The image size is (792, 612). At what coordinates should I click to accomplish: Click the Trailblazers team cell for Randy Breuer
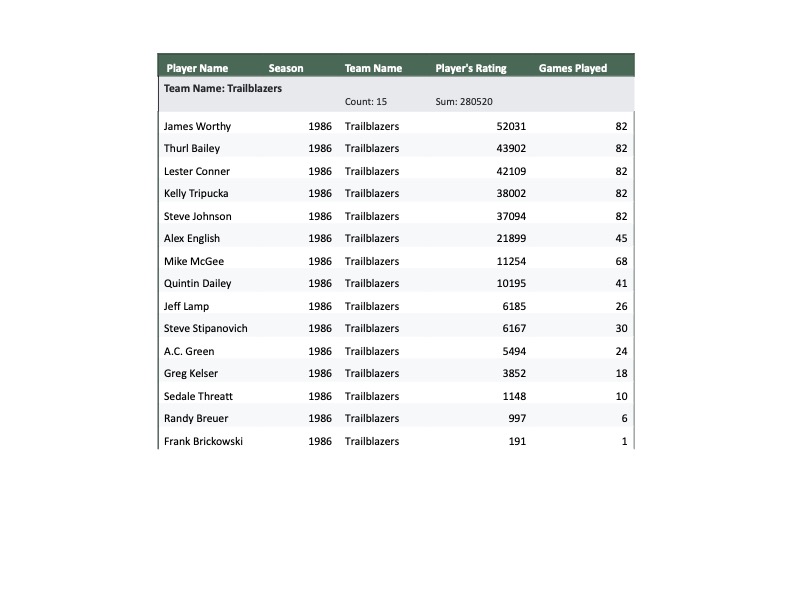click(x=372, y=419)
